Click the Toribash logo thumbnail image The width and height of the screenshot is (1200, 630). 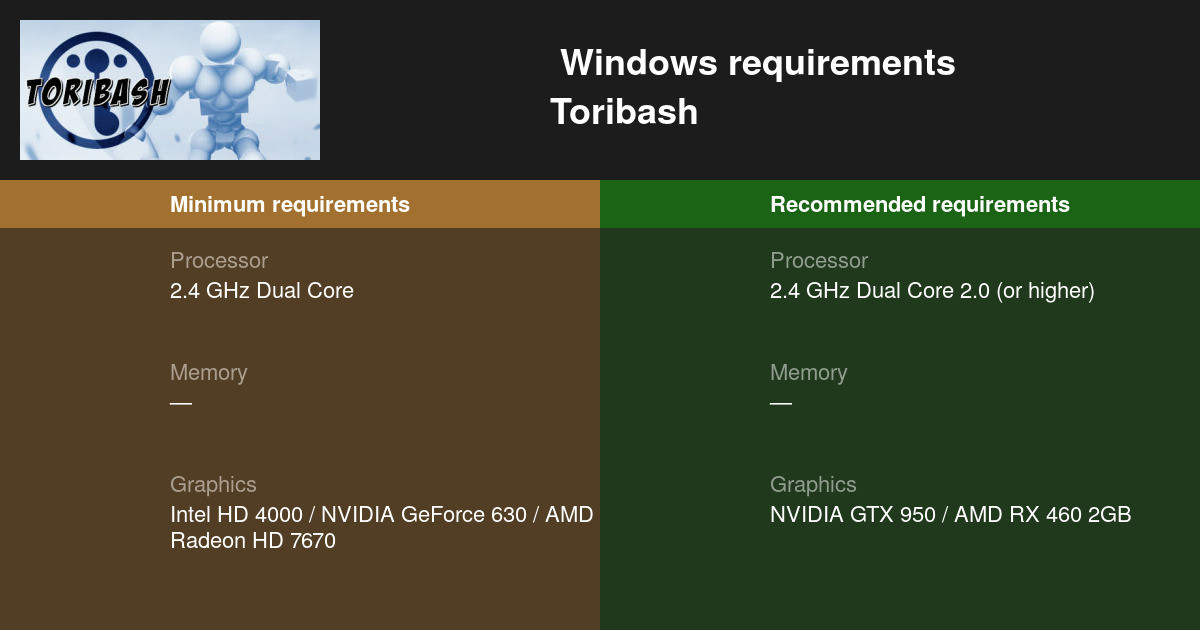tap(170, 90)
